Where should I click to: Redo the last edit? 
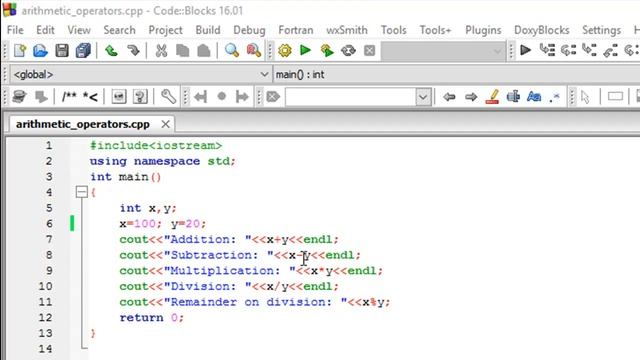point(133,51)
